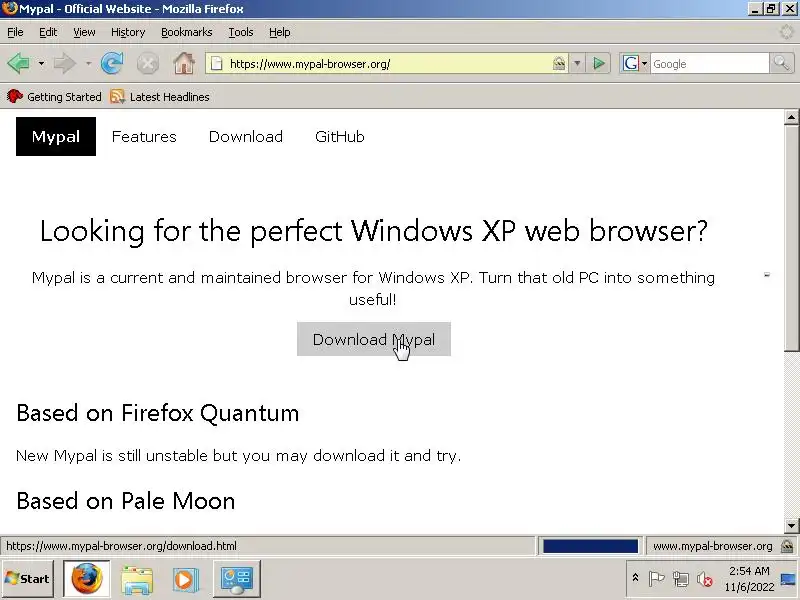Open the Forward history dropdown arrow

(x=88, y=64)
